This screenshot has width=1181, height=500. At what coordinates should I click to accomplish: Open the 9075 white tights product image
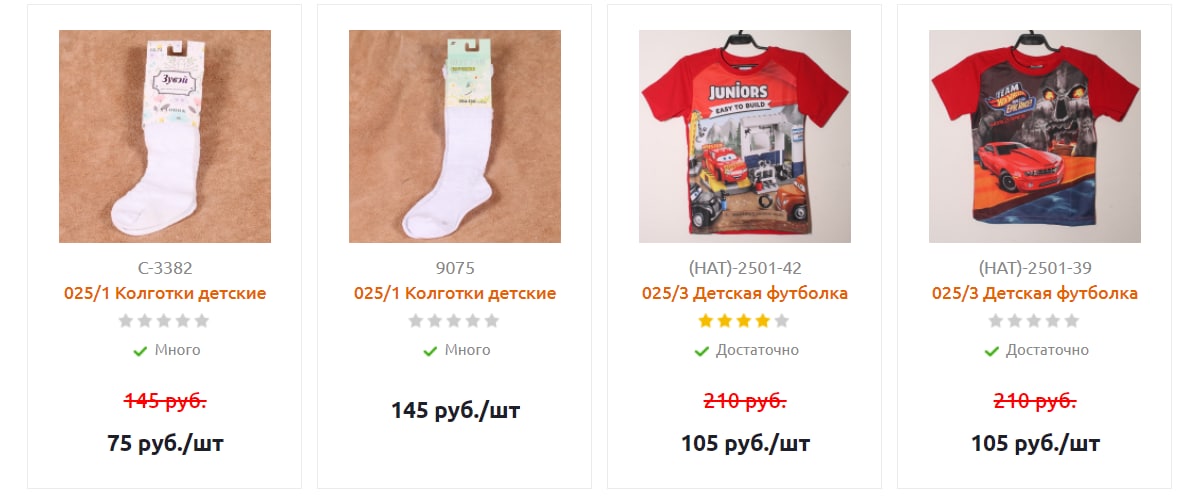[455, 136]
